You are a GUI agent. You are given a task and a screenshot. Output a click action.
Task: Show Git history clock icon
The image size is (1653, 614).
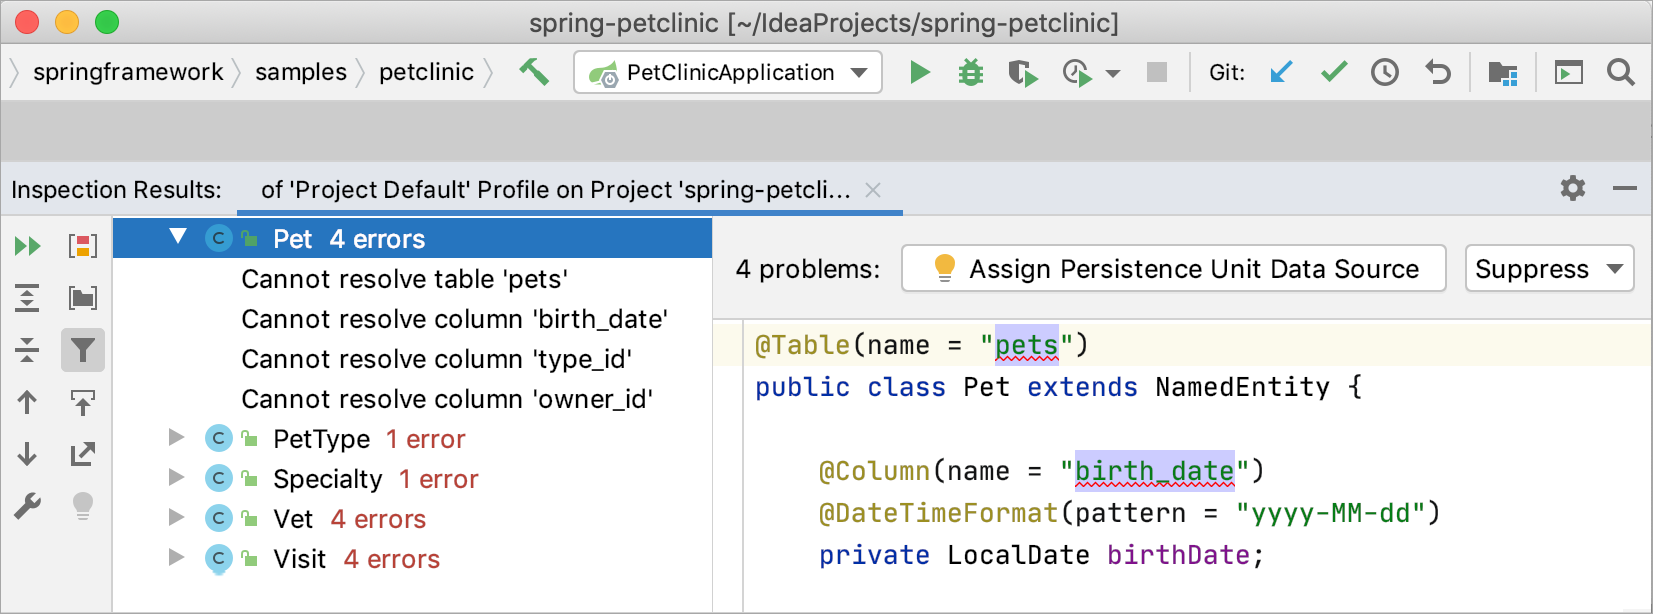1385,72
